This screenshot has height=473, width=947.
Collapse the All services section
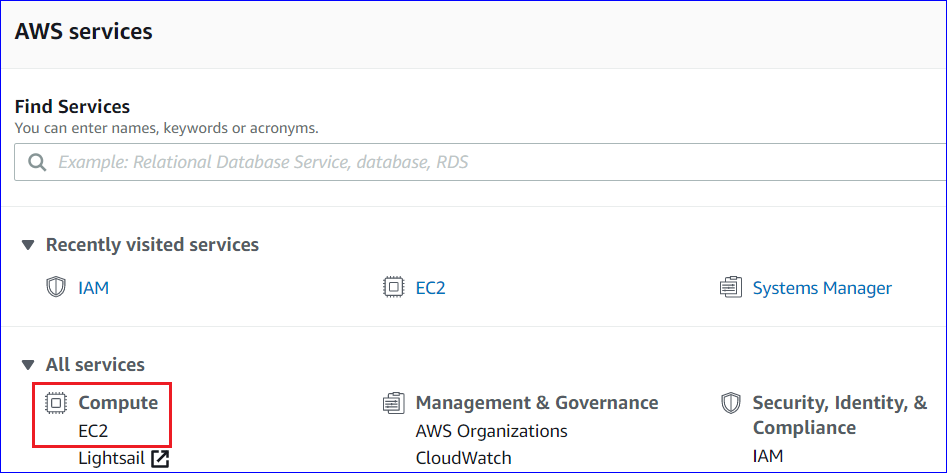(x=28, y=365)
